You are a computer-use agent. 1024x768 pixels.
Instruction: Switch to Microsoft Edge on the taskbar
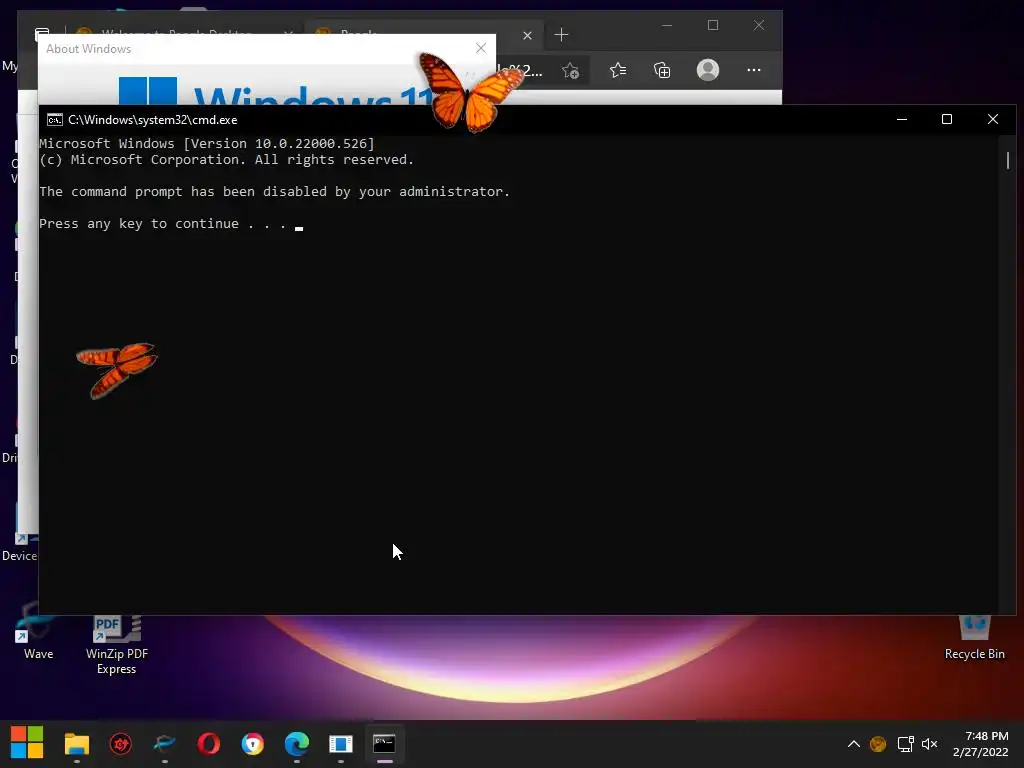(296, 744)
